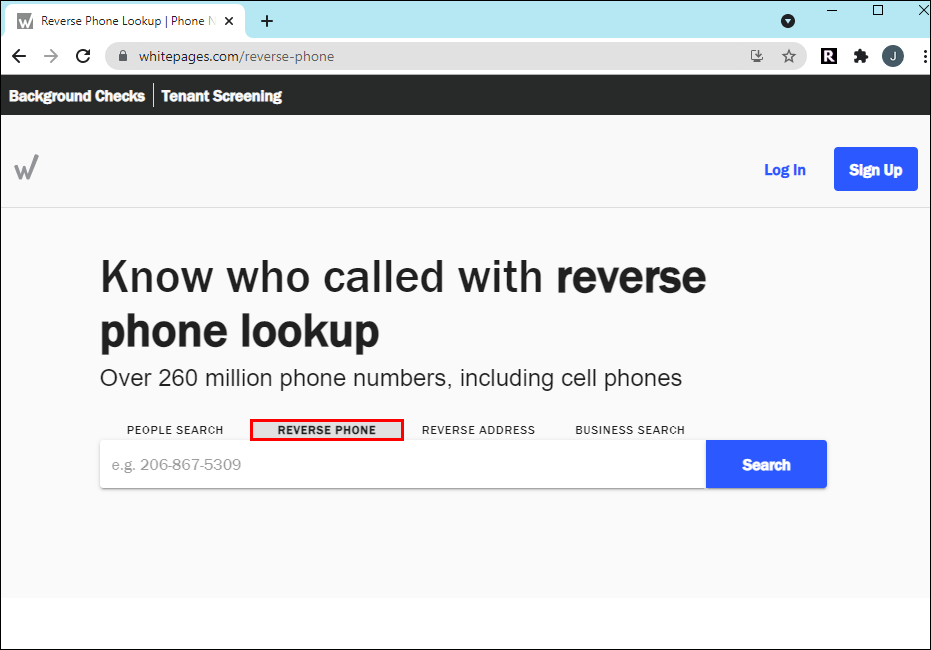
Task: Maximize the browser window
Action: [x=878, y=11]
